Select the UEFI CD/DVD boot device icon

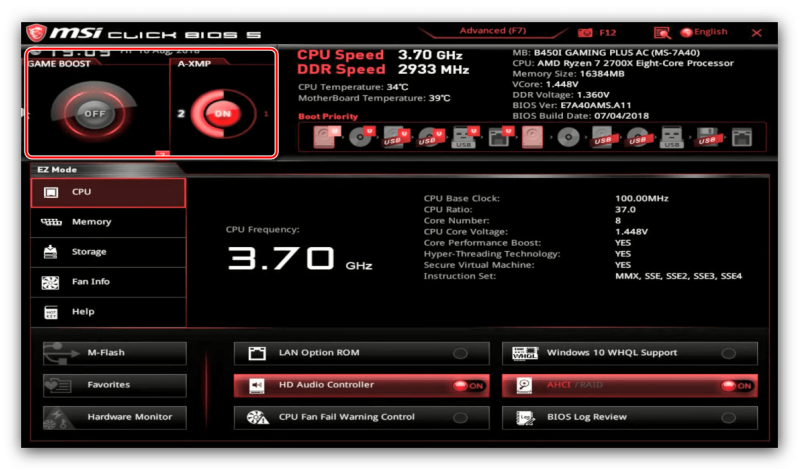(x=362, y=137)
